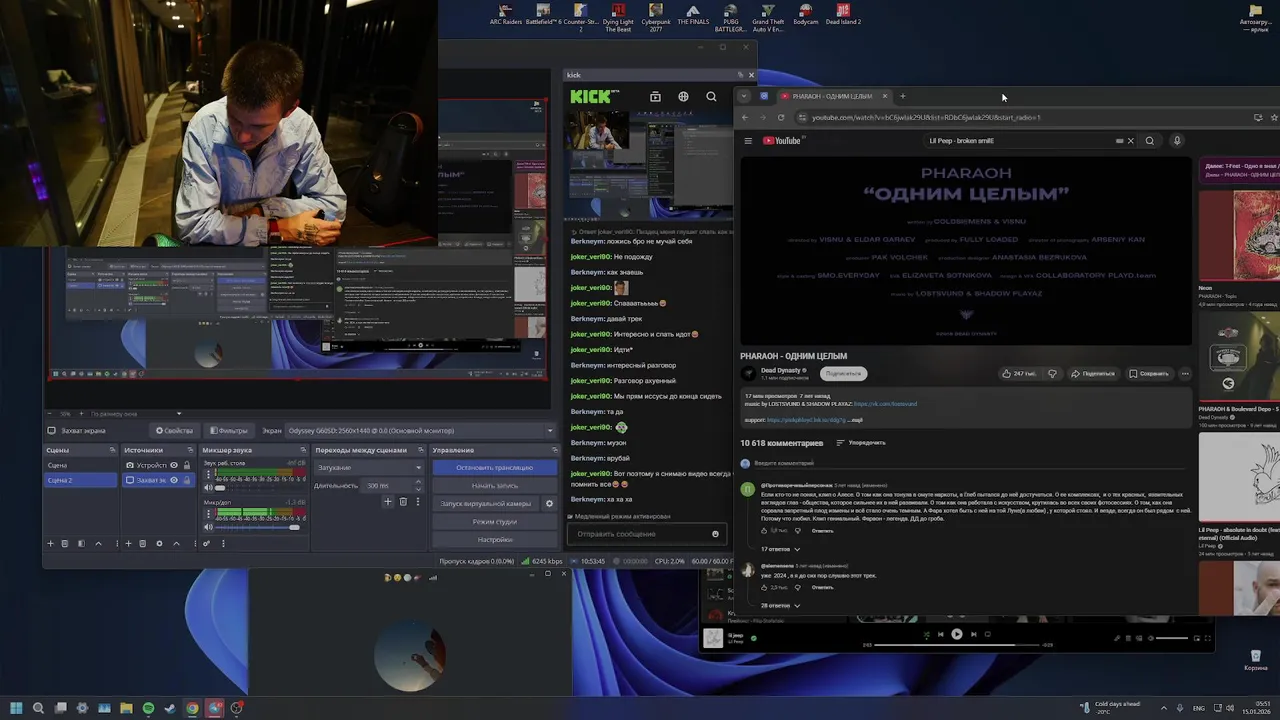
Task: Mute the Mic/Aux speaker icon in OBS mixer
Action: (208, 527)
